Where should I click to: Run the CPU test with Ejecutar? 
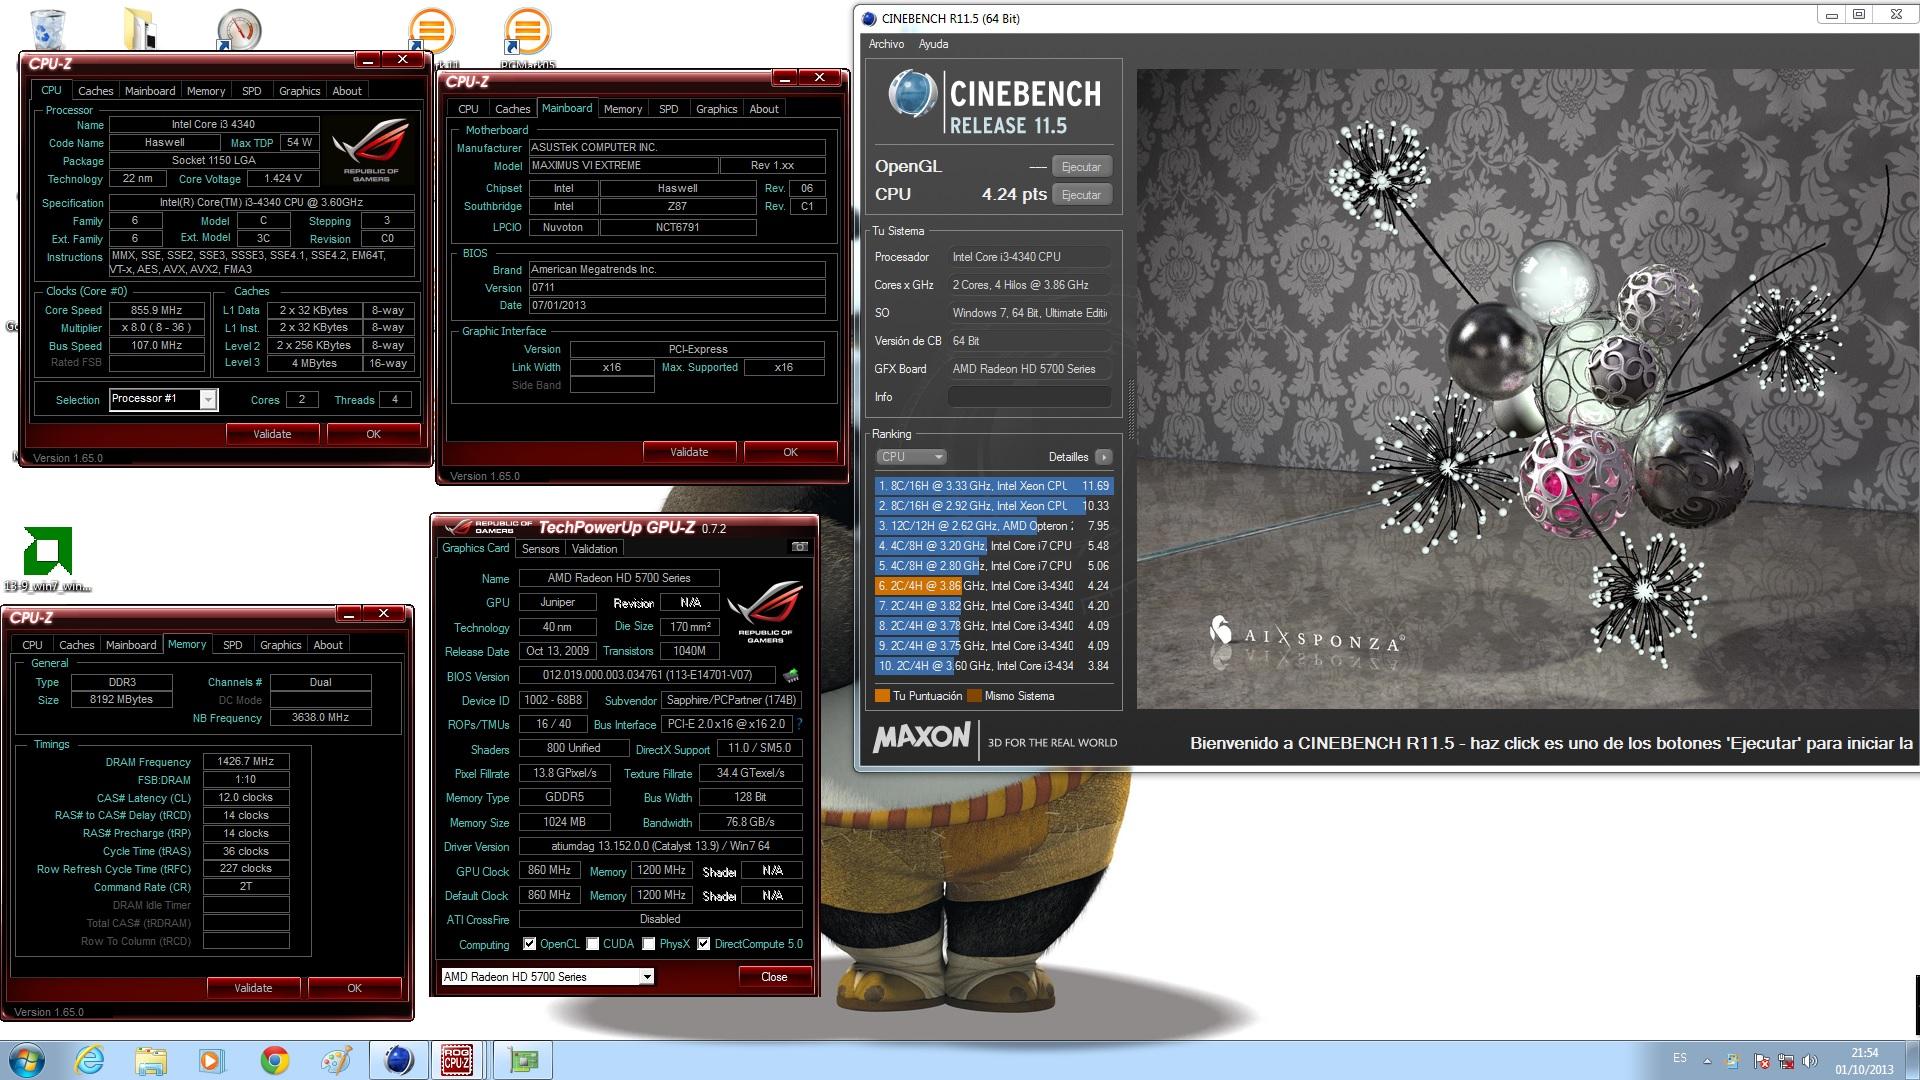tap(1082, 195)
